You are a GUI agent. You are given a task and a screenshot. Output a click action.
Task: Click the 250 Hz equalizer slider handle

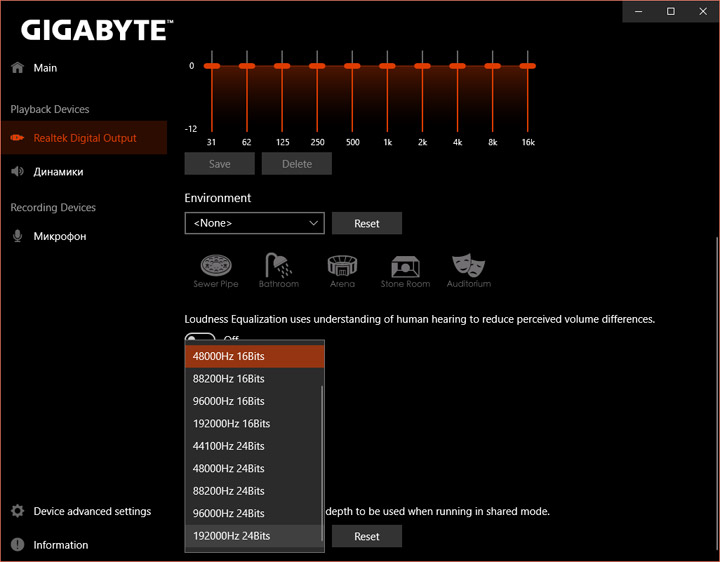(317, 66)
